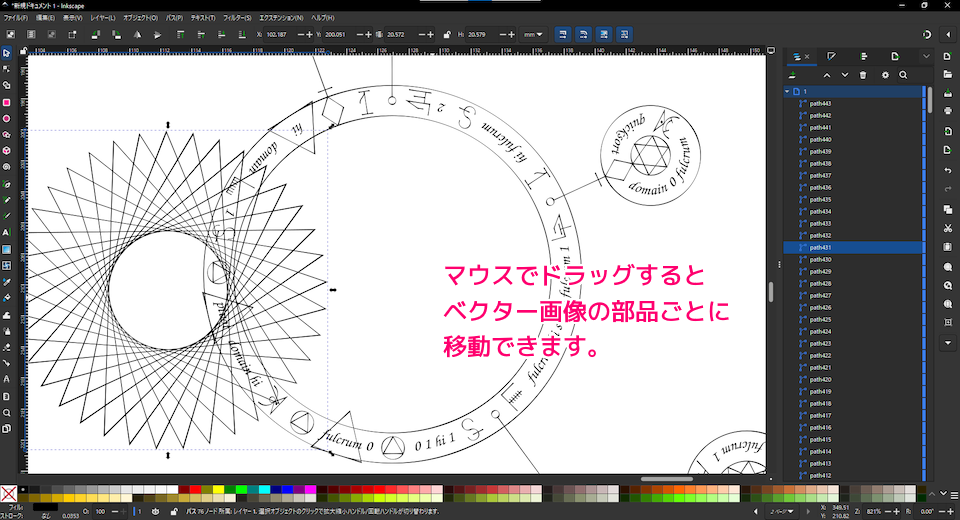Click the Duplicate icon in command bar
Viewport: 960px width, 520px height.
tap(948, 209)
